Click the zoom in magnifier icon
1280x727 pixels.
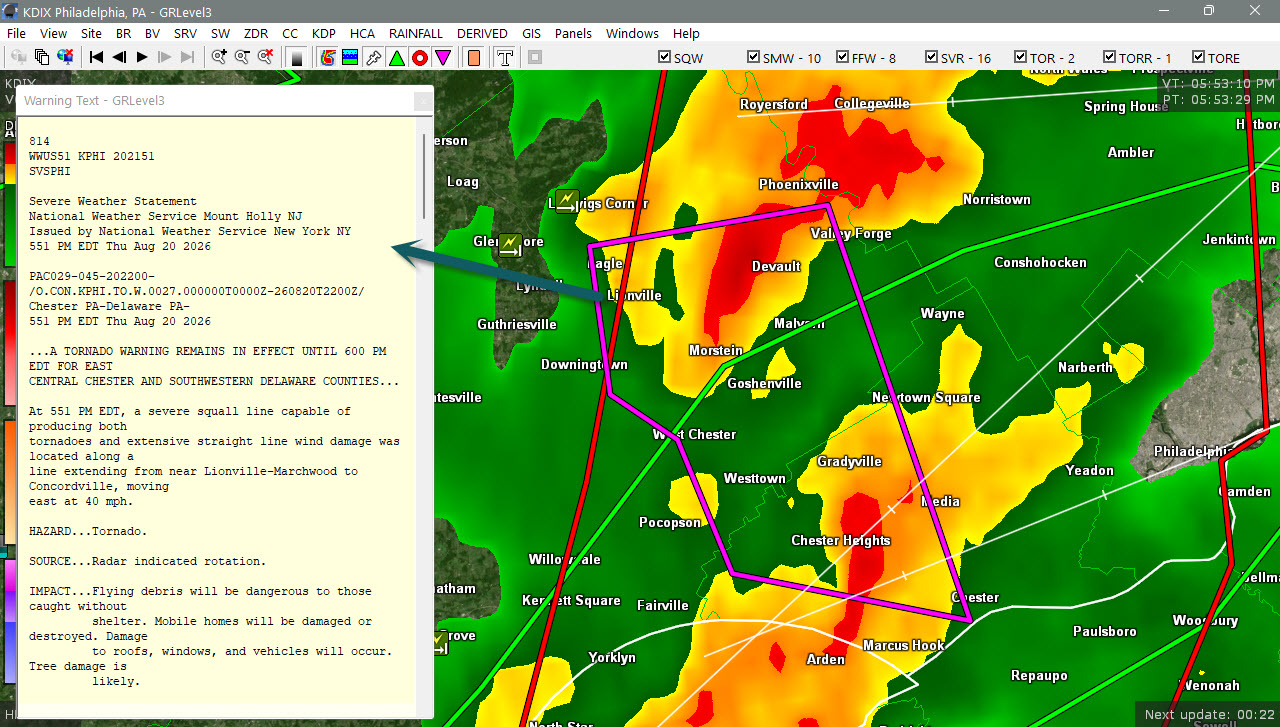click(x=219, y=57)
